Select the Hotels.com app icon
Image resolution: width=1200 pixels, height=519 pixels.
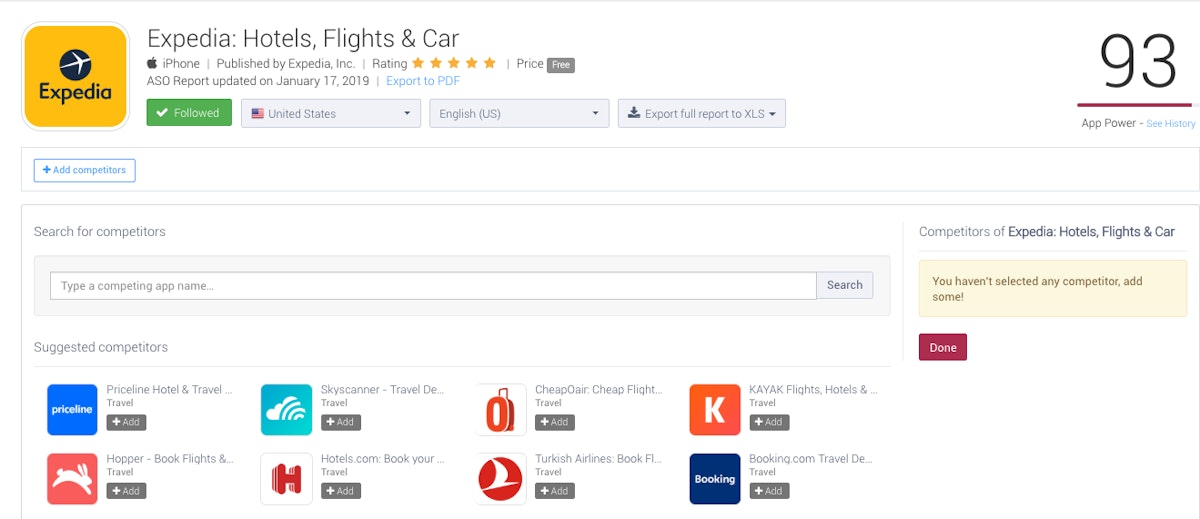click(286, 479)
